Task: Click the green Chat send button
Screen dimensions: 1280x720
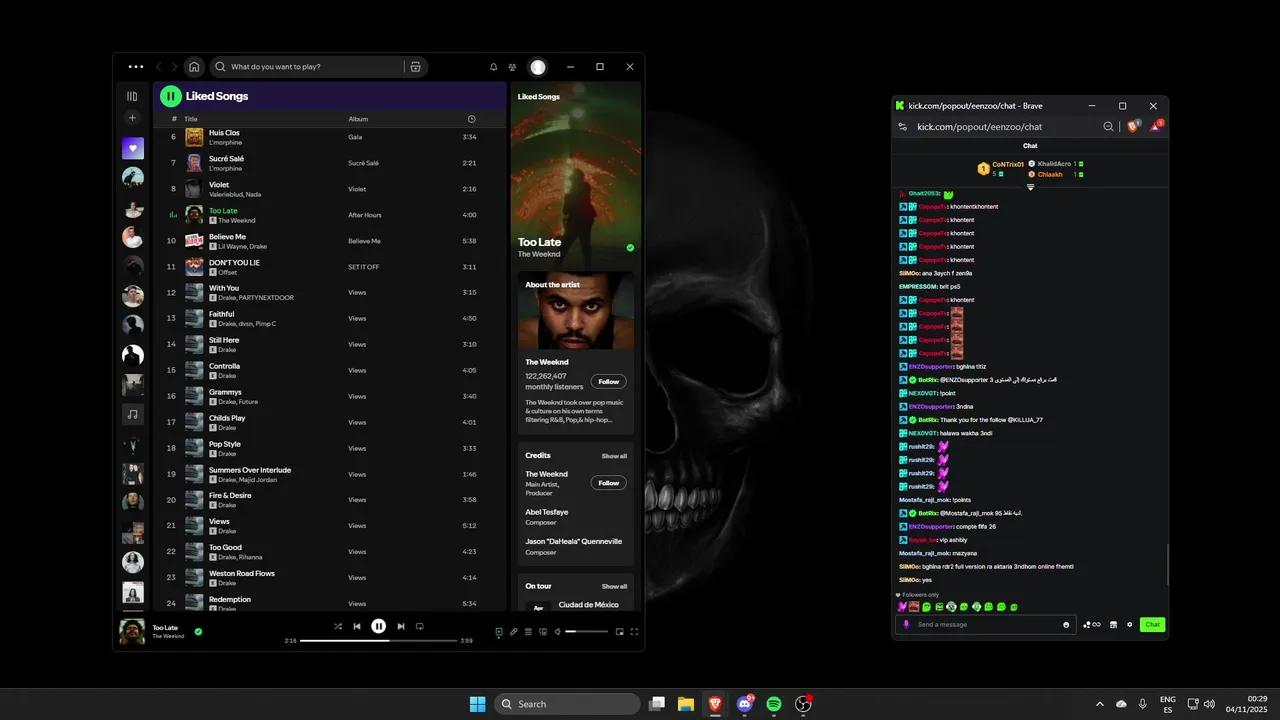Action: pos(1153,624)
